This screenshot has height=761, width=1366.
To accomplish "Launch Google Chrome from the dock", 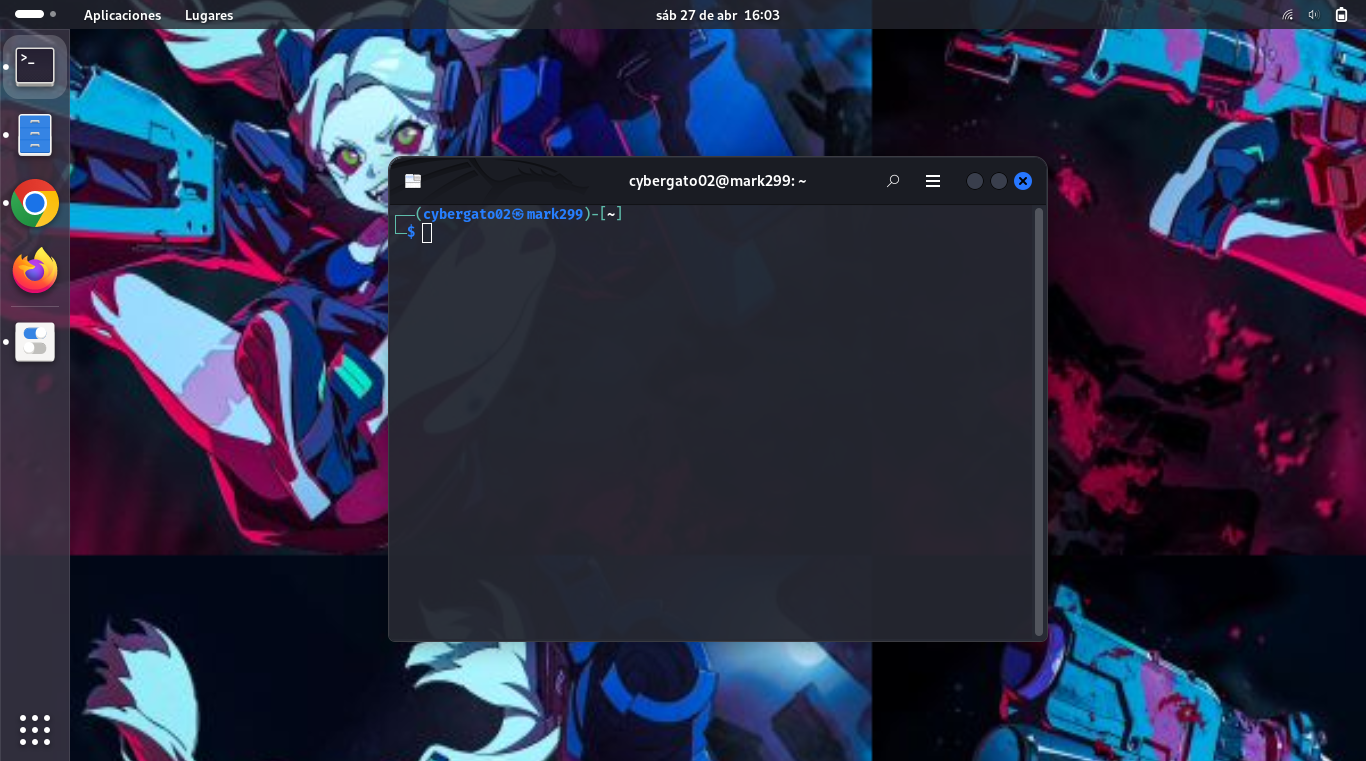I will [35, 204].
